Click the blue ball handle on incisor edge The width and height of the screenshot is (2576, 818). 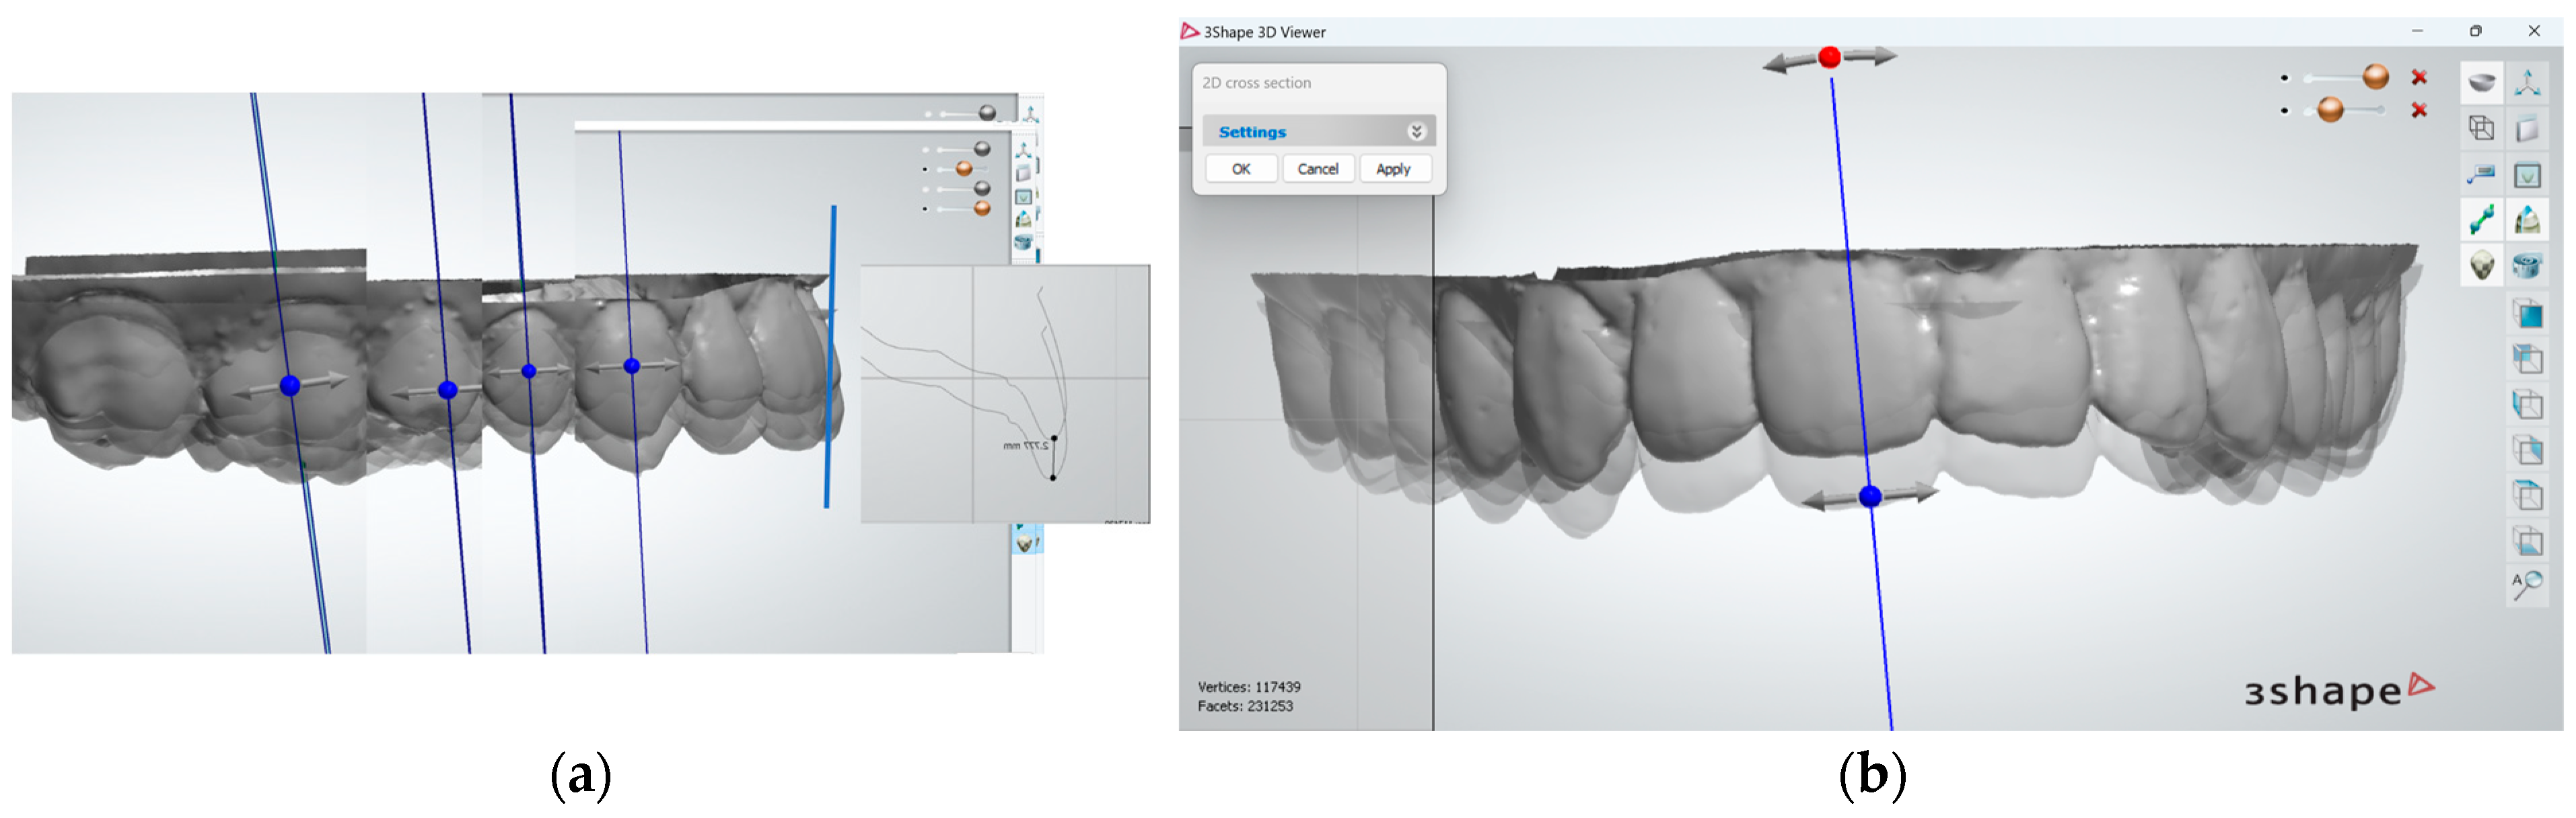1870,496
